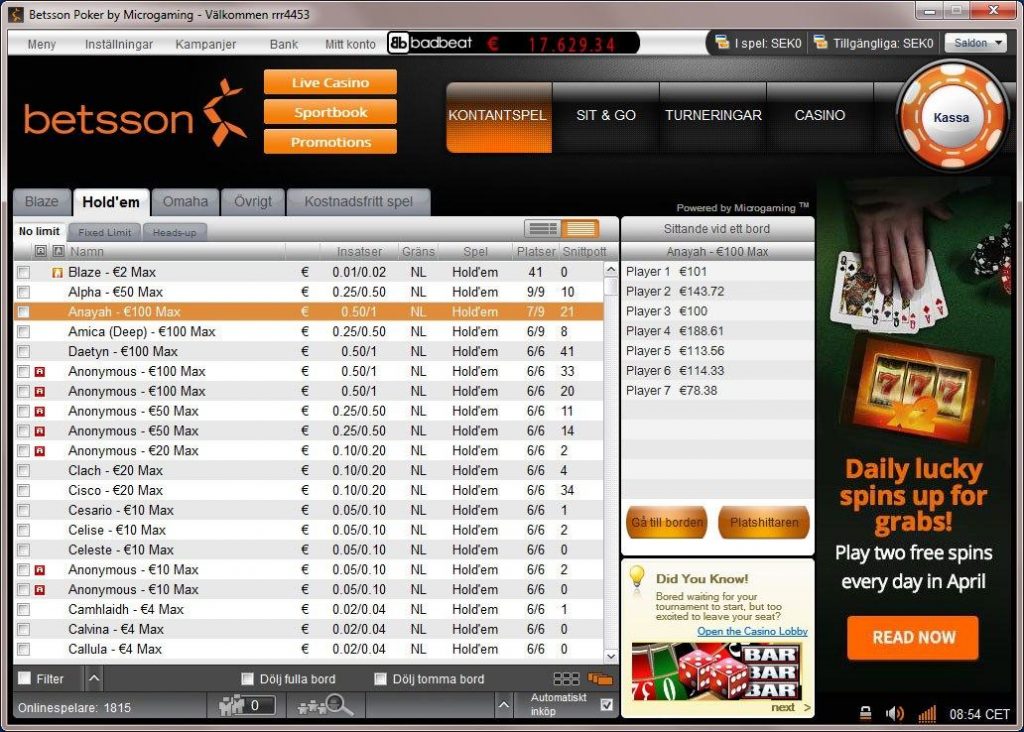
Task: Click the Blaze icon on the Blaze €2 Max row
Action: [x=57, y=272]
